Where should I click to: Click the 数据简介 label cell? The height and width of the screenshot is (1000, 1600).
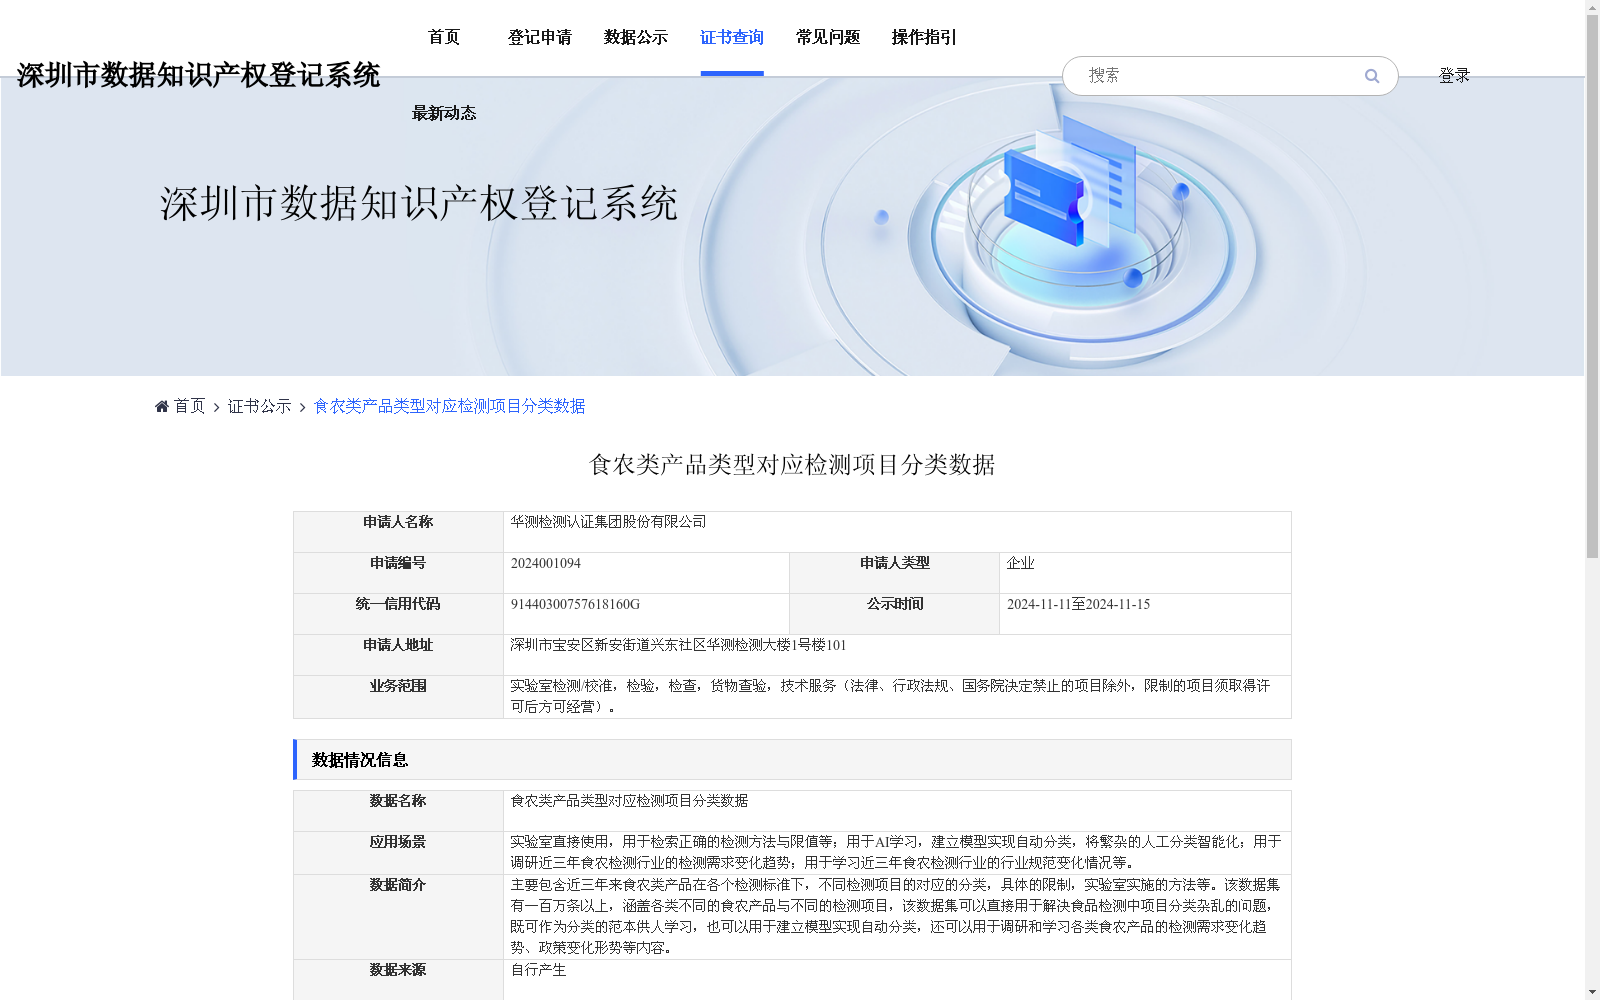[398, 917]
